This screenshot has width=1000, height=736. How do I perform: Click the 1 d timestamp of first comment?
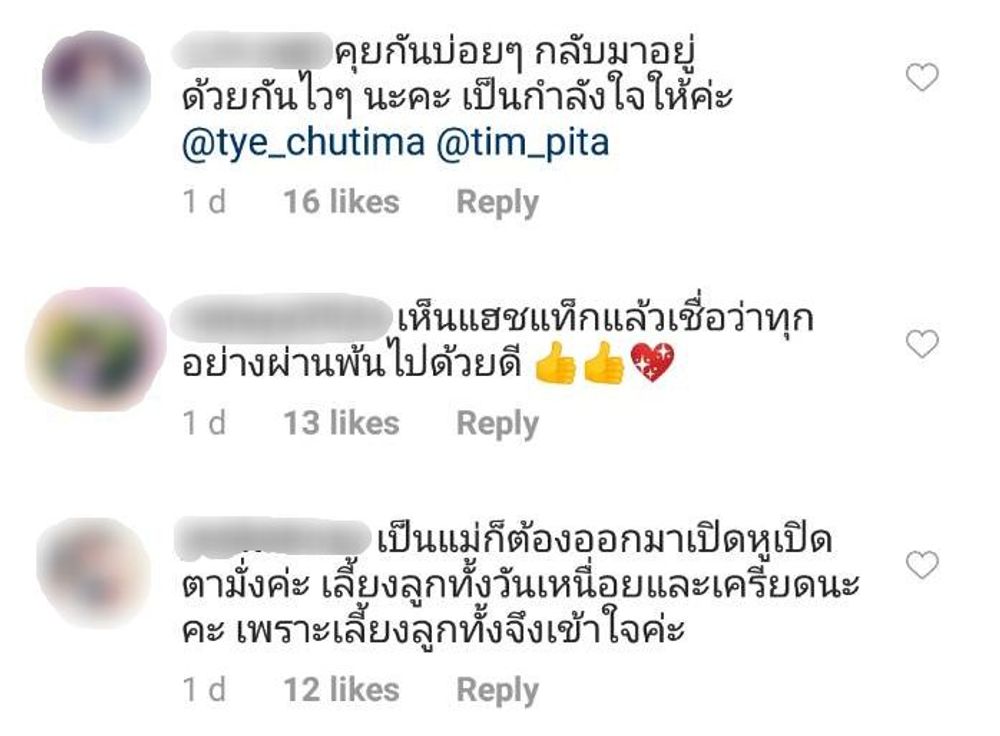coord(204,202)
